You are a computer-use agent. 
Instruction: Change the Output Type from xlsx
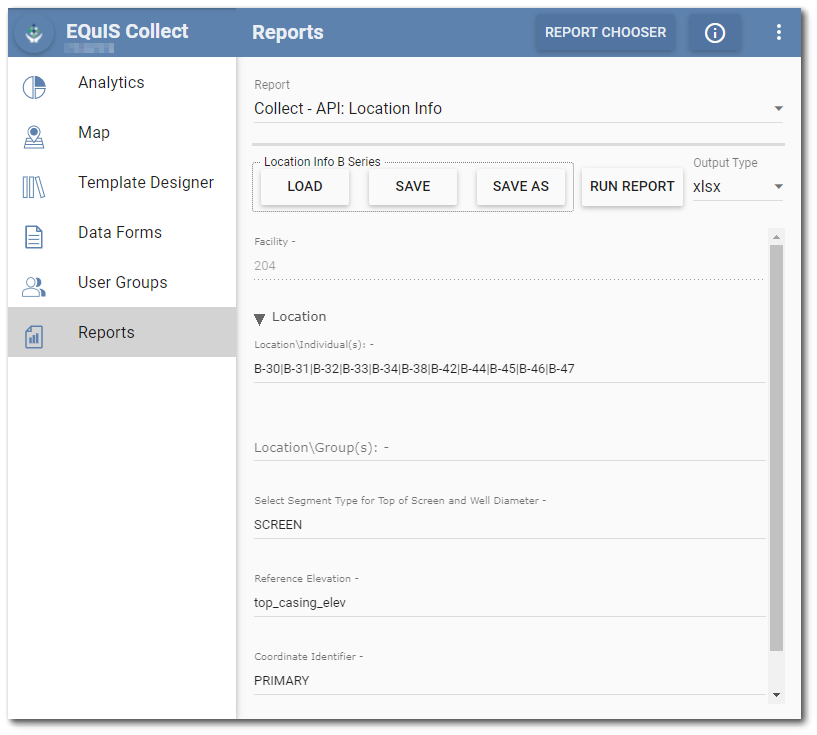[737, 187]
